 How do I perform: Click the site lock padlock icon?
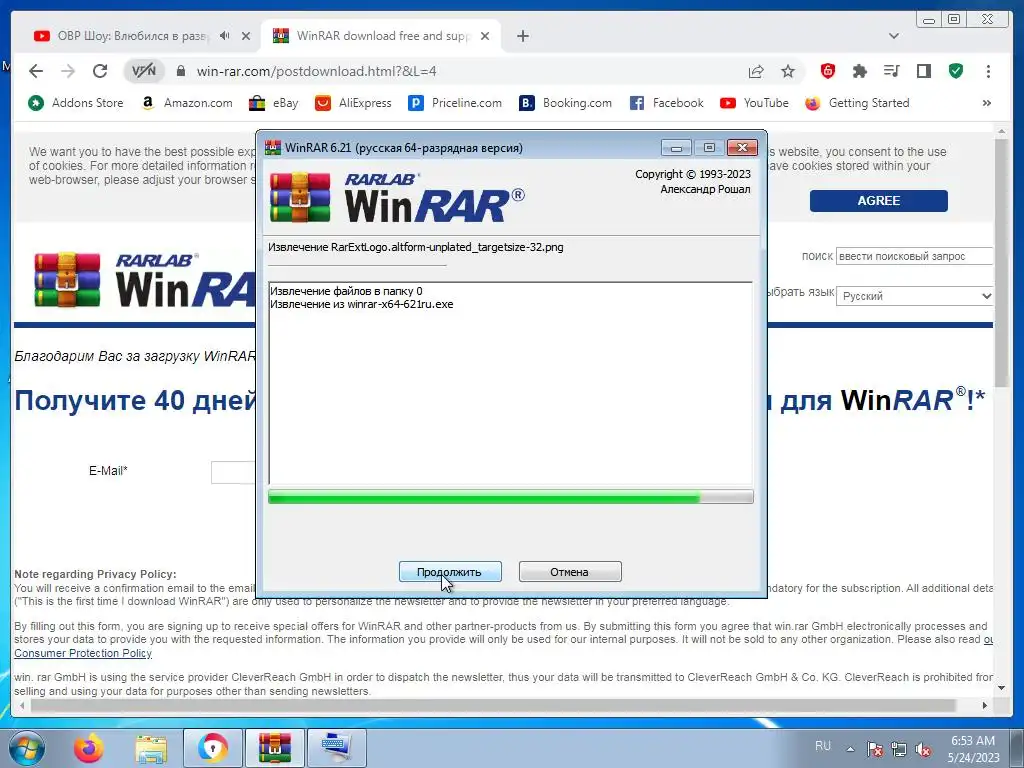(181, 71)
